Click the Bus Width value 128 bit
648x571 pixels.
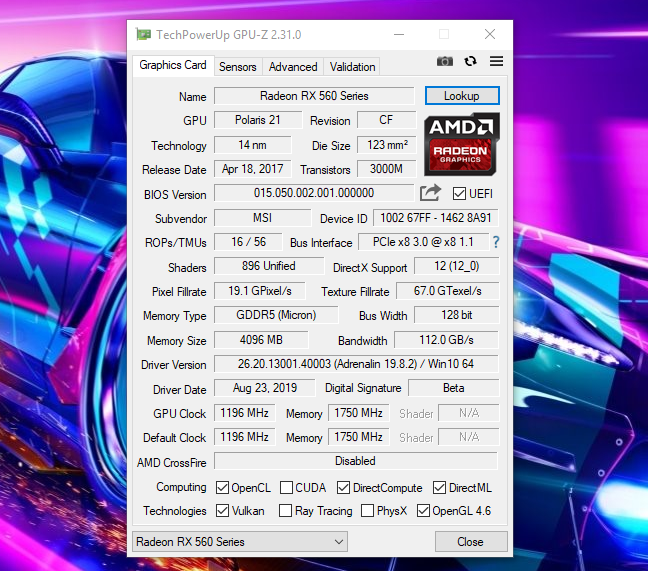click(x=456, y=315)
